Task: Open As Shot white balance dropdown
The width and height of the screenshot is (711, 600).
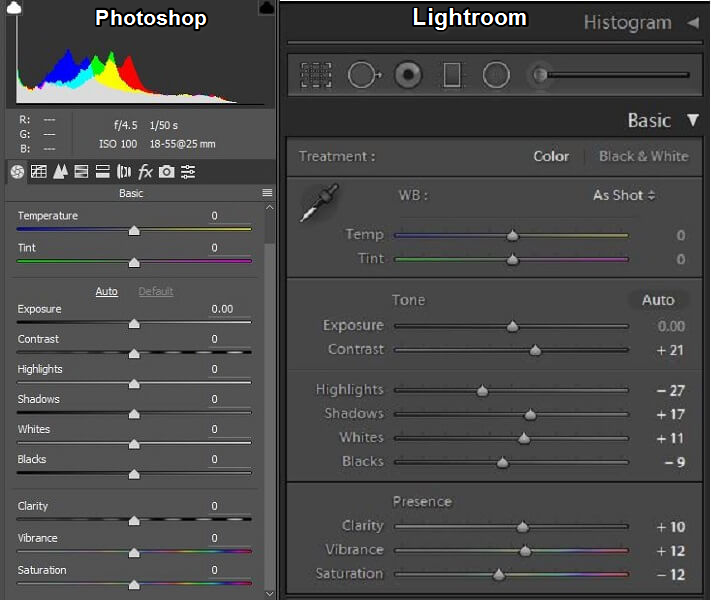Action: pyautogui.click(x=624, y=195)
